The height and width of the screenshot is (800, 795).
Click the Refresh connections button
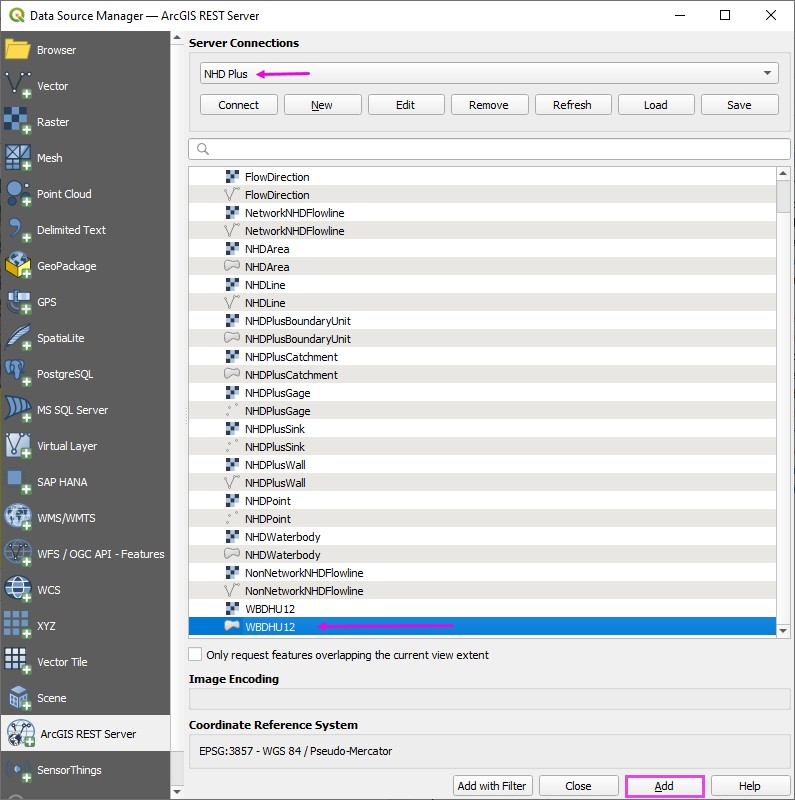(572, 105)
